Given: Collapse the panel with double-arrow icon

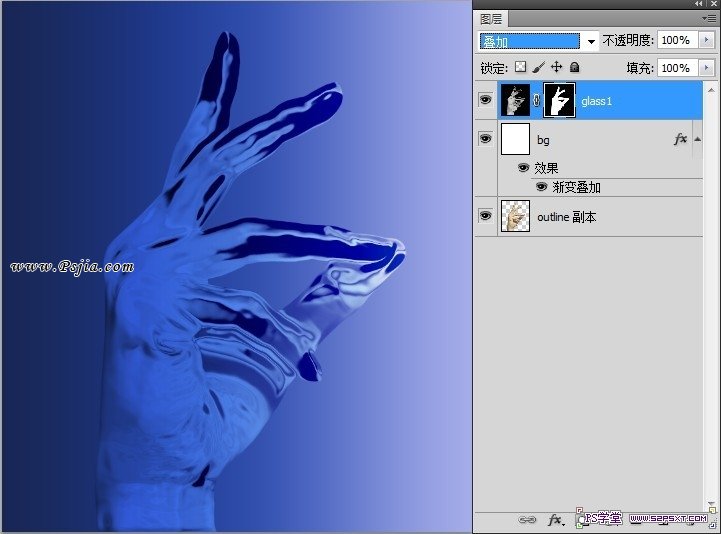Looking at the screenshot, I should 699,4.
